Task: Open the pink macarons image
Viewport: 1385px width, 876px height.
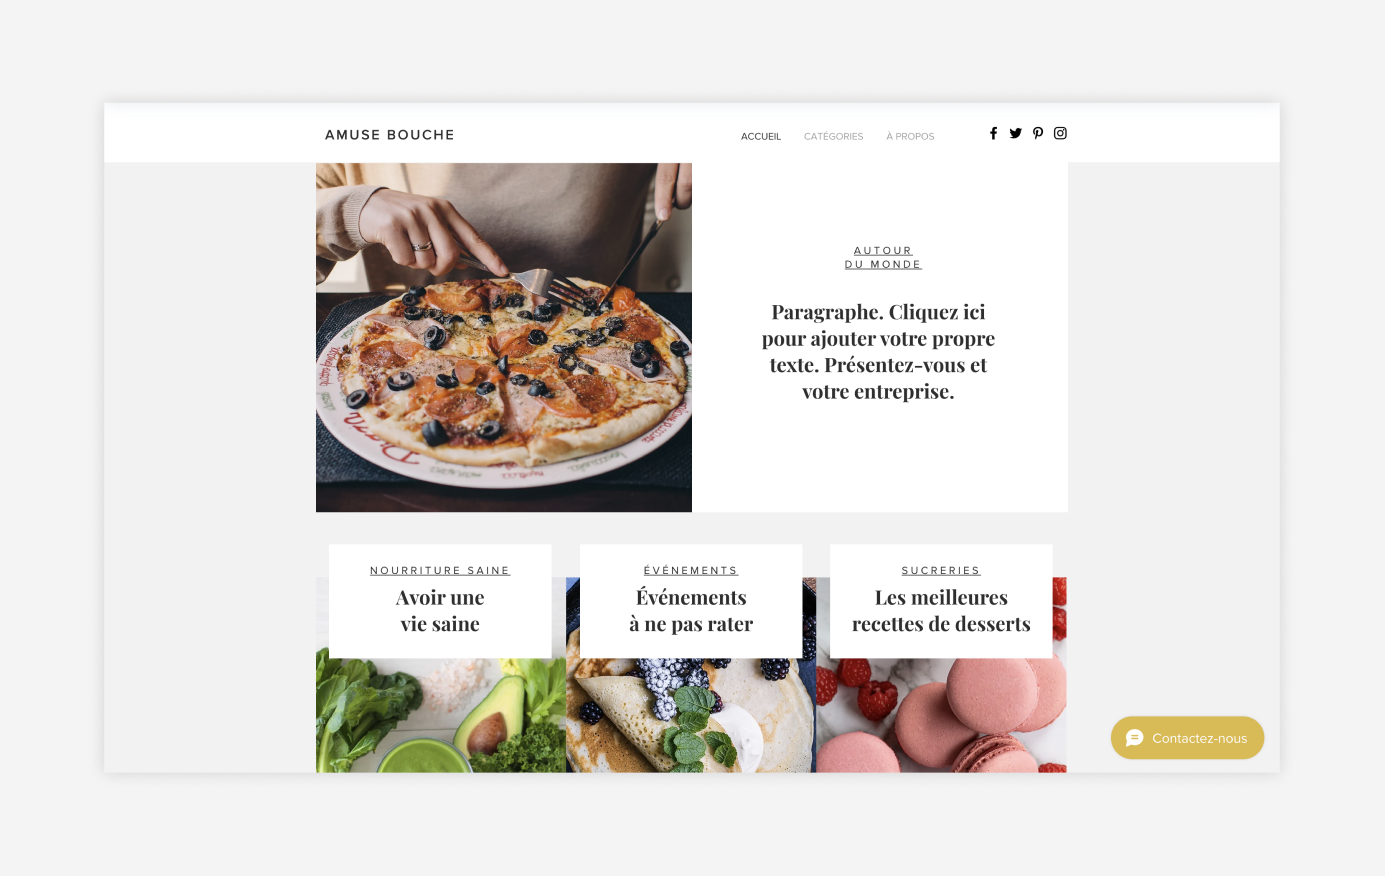Action: 941,715
